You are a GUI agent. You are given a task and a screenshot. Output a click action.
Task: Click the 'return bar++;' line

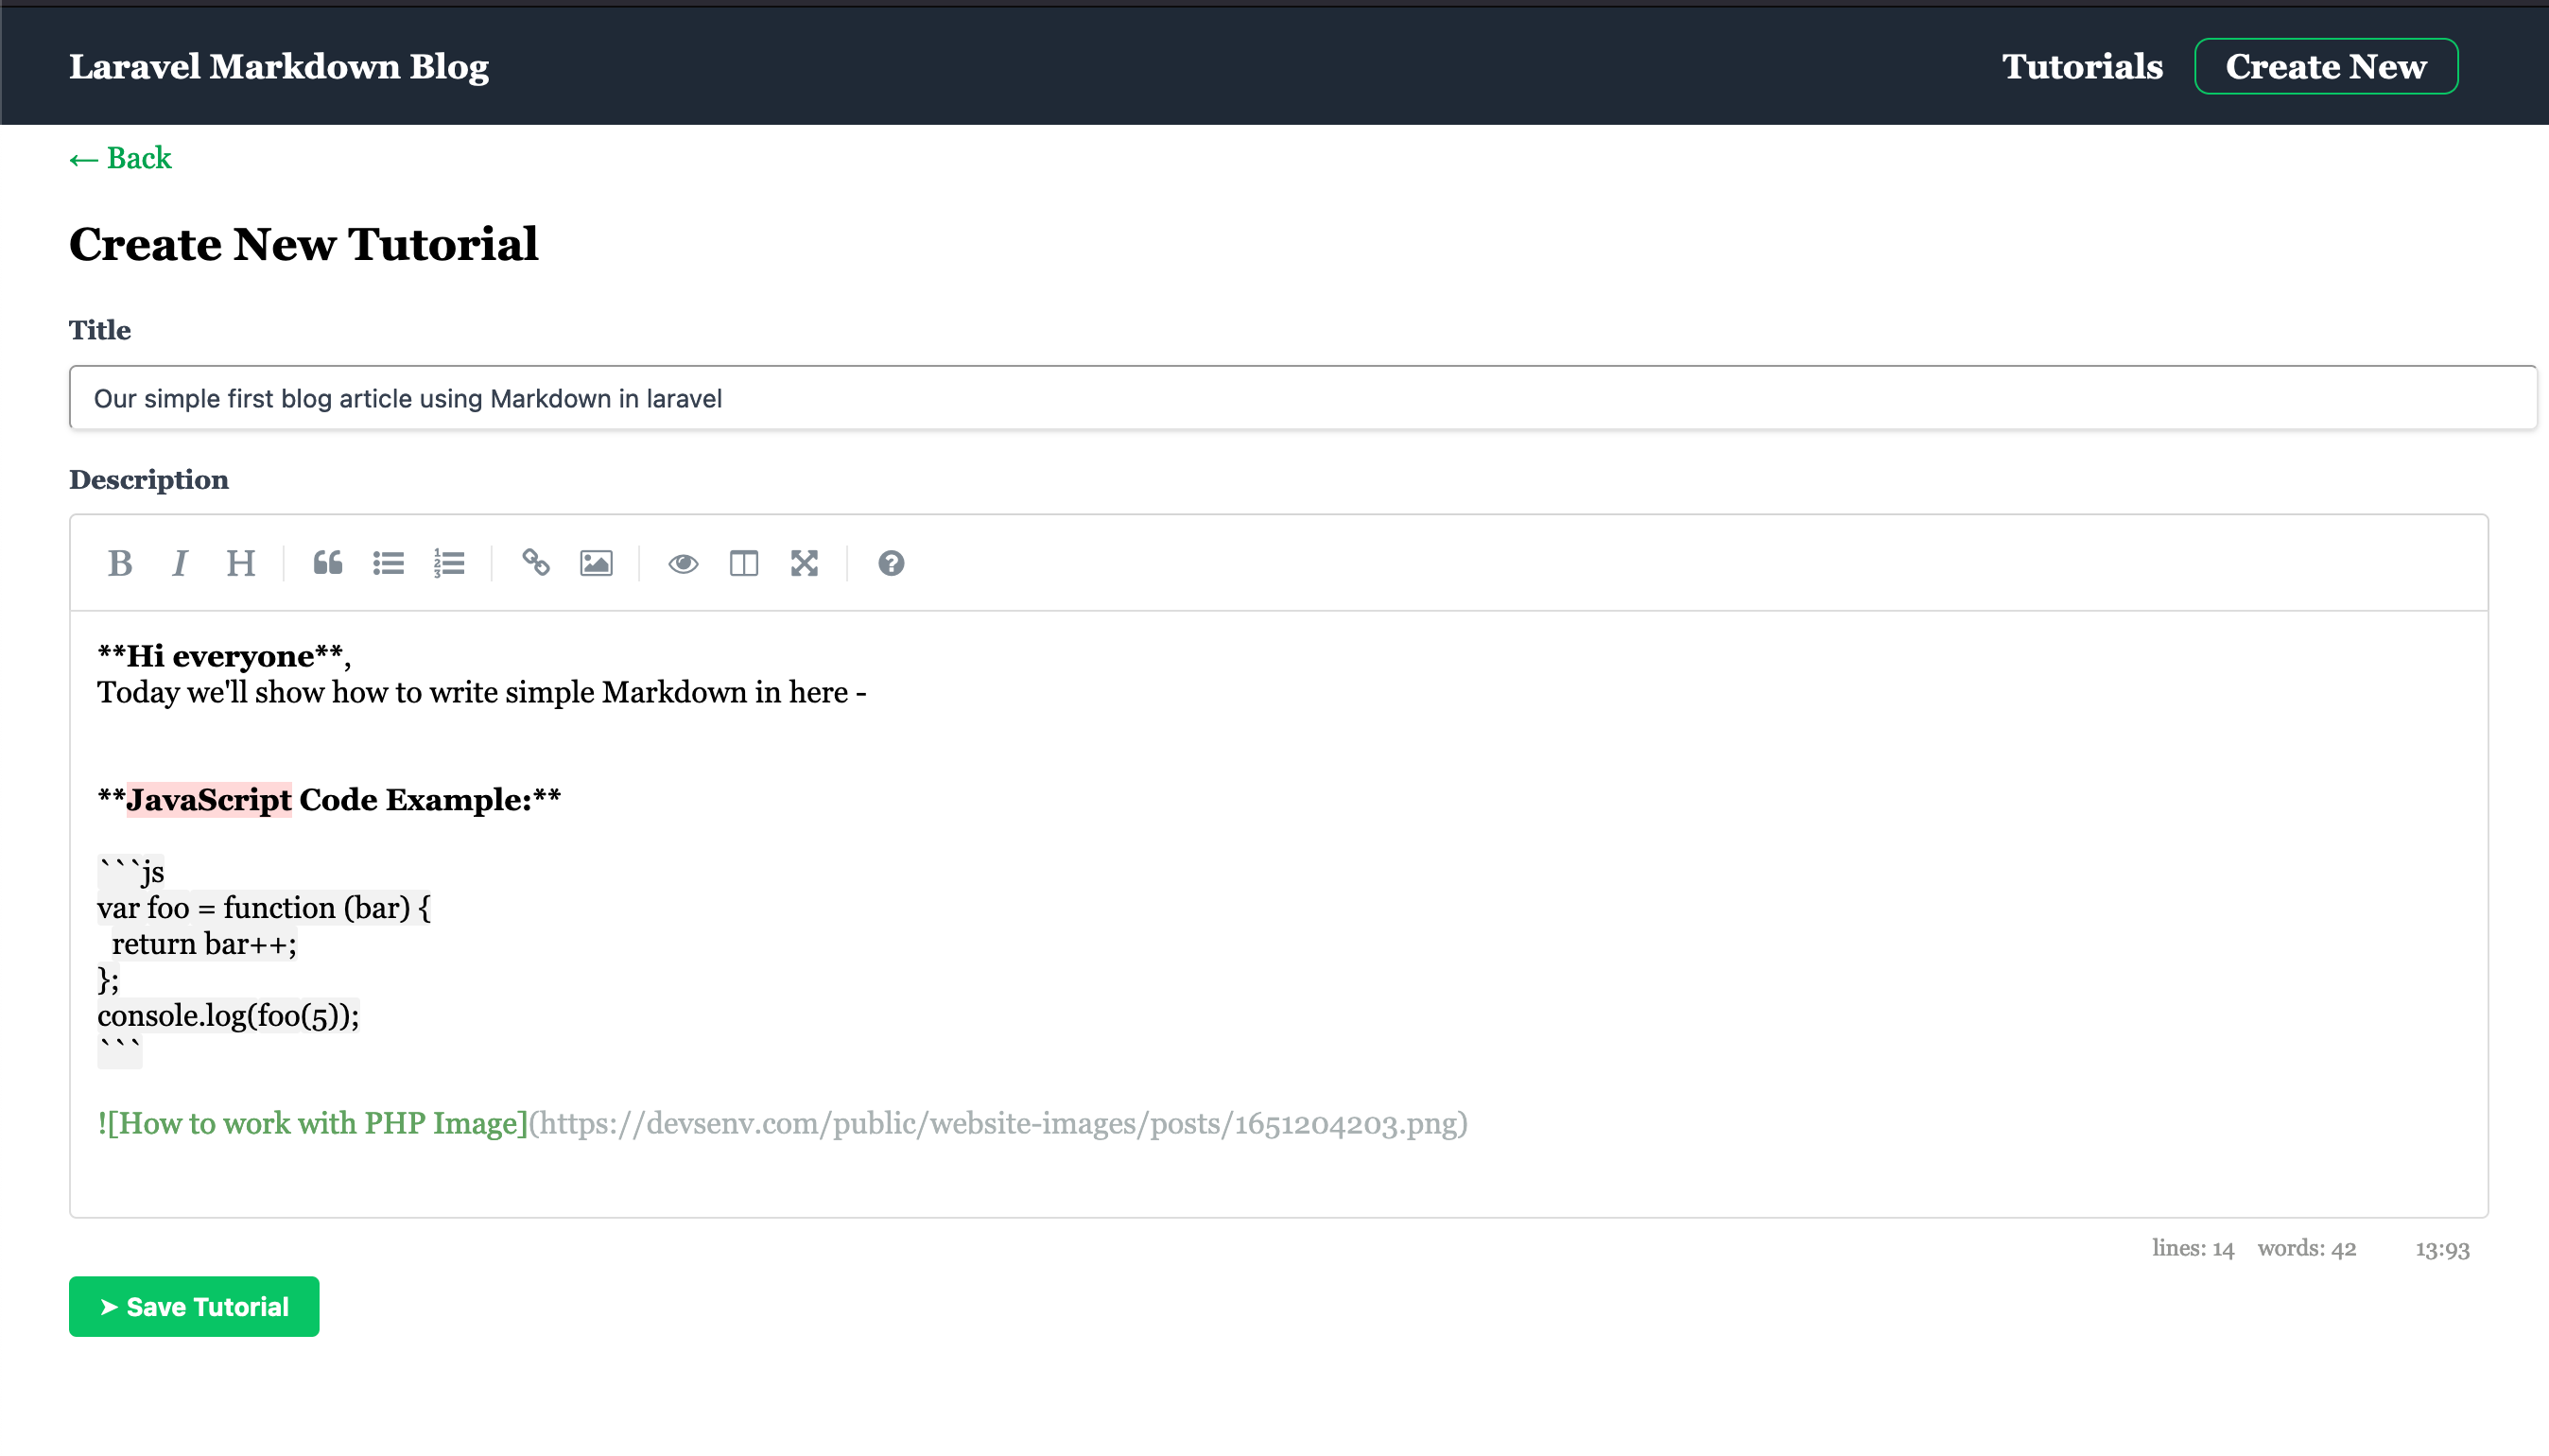point(204,944)
